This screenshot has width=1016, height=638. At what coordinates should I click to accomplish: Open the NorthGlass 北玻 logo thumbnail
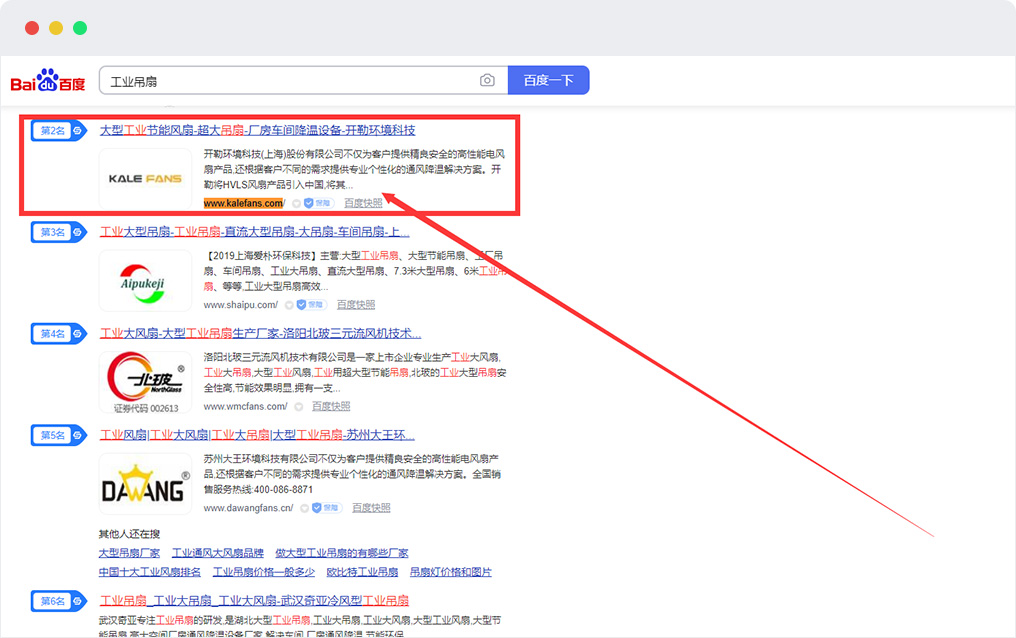[145, 382]
